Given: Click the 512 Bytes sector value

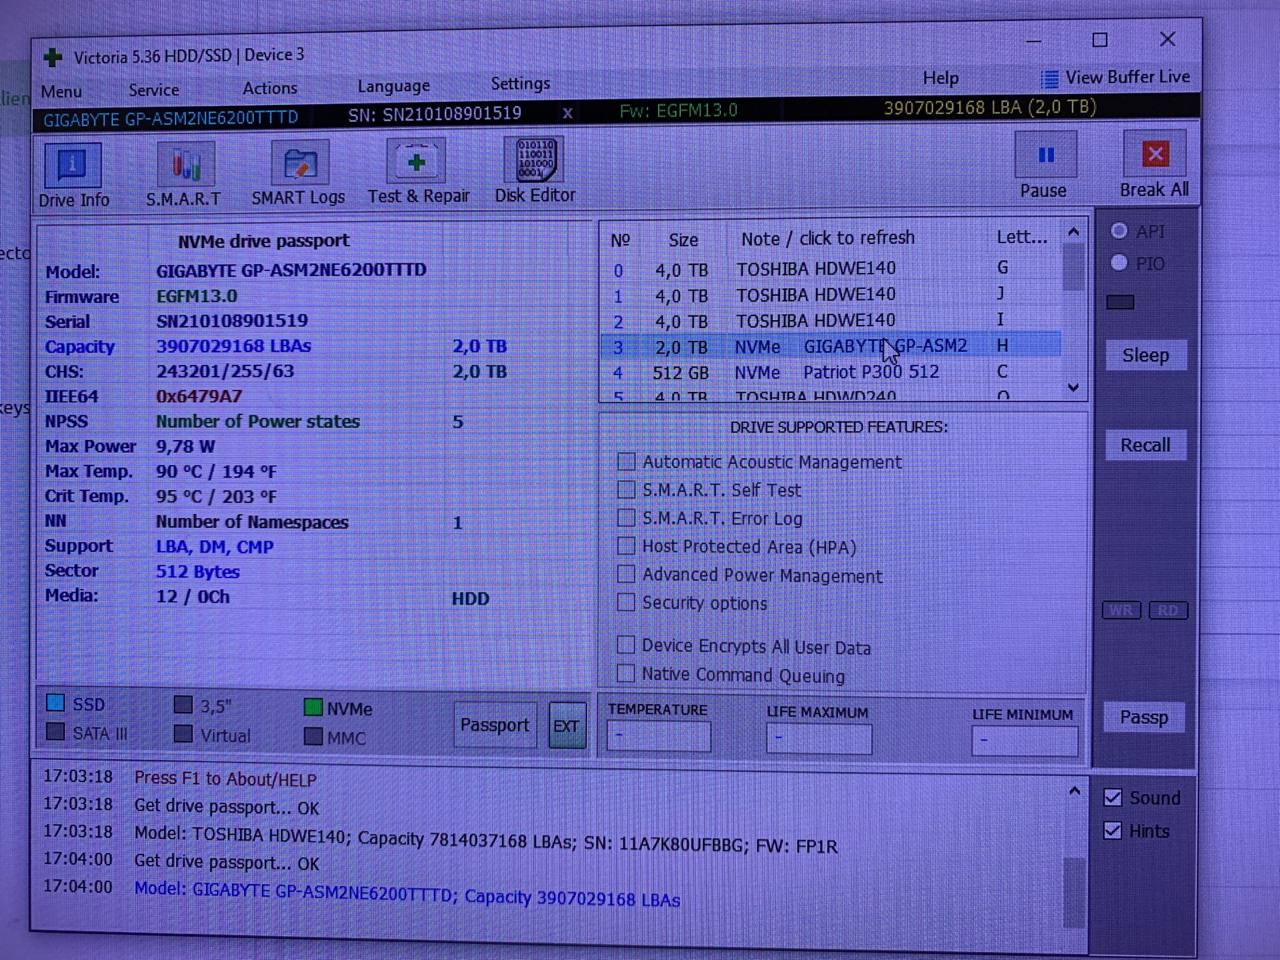Looking at the screenshot, I should (x=198, y=572).
